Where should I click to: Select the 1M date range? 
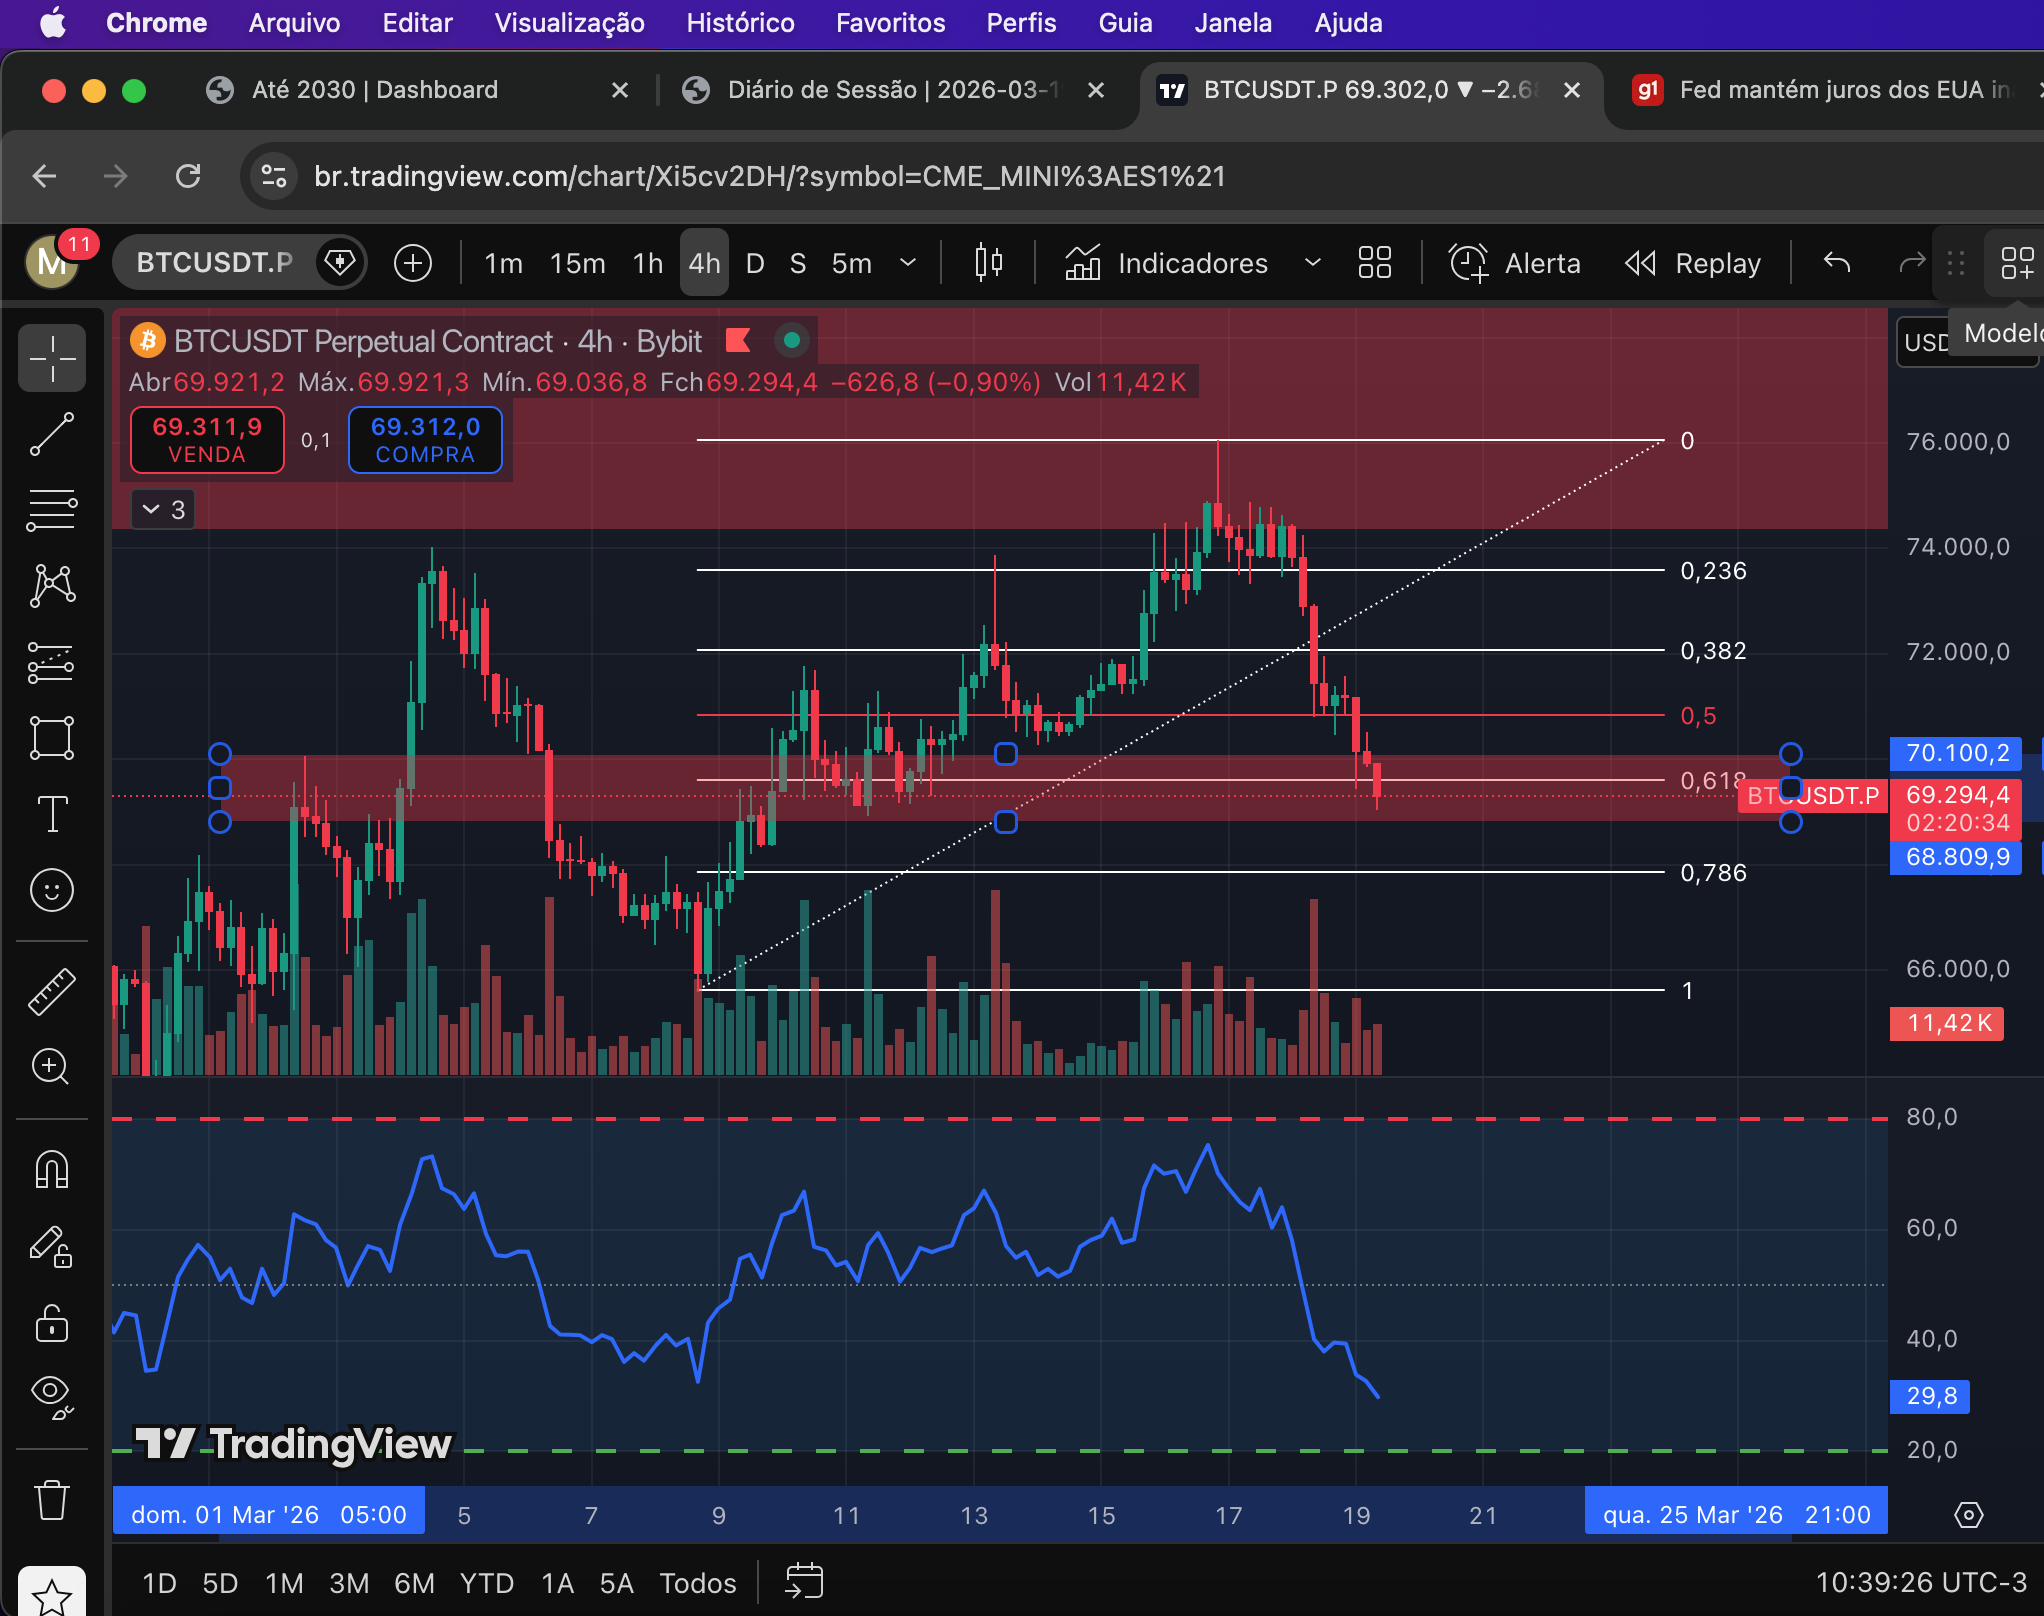(284, 1583)
